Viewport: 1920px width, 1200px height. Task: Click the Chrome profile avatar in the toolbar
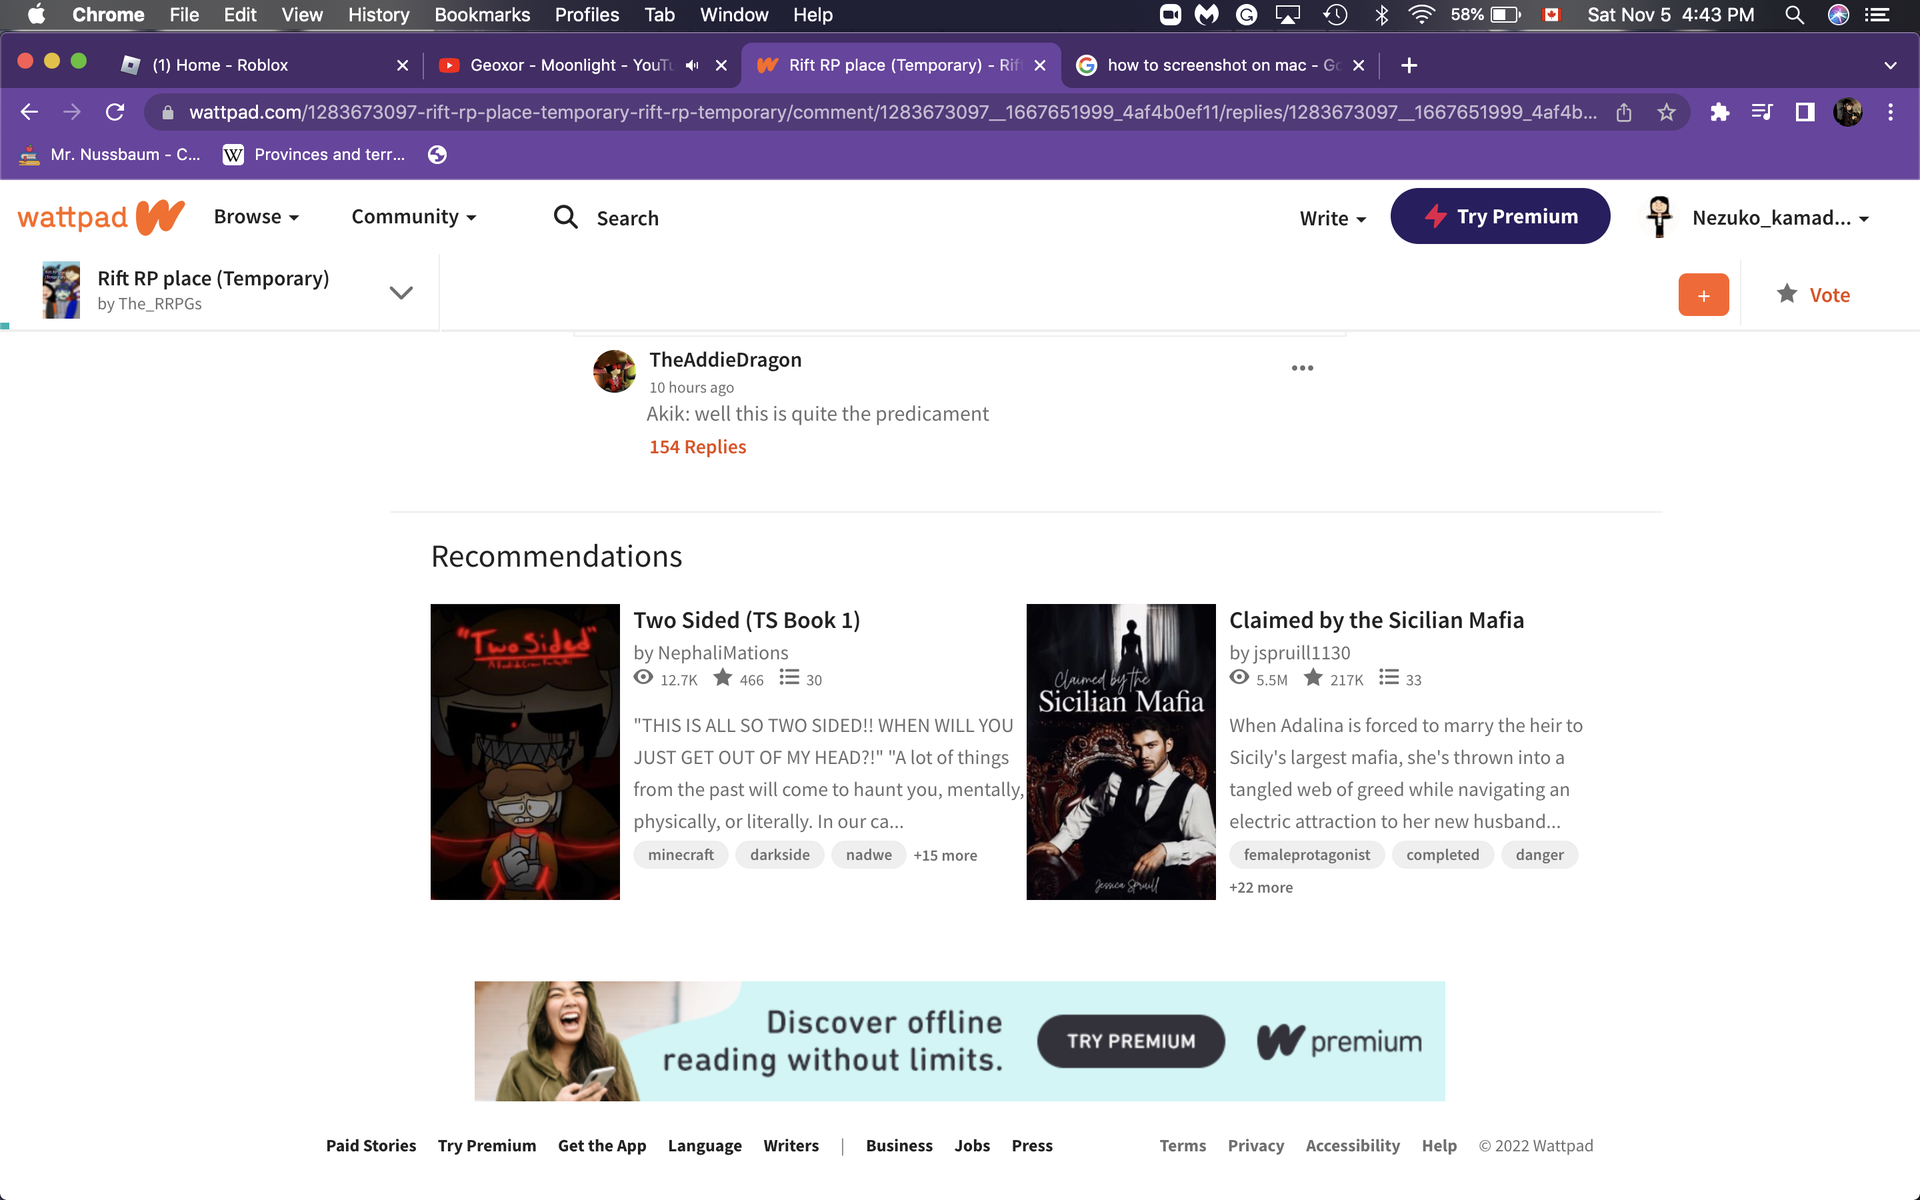tap(1848, 112)
